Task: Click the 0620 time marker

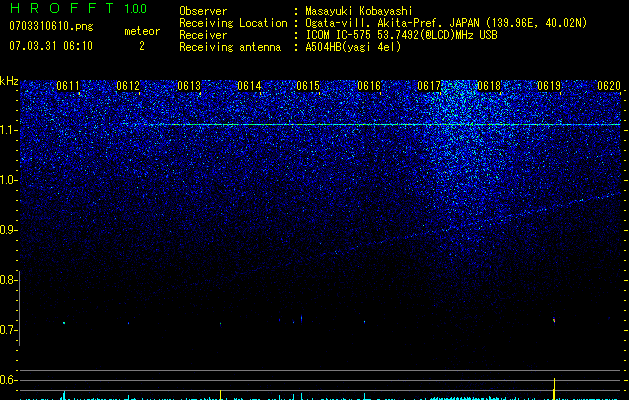Action: pyautogui.click(x=609, y=86)
